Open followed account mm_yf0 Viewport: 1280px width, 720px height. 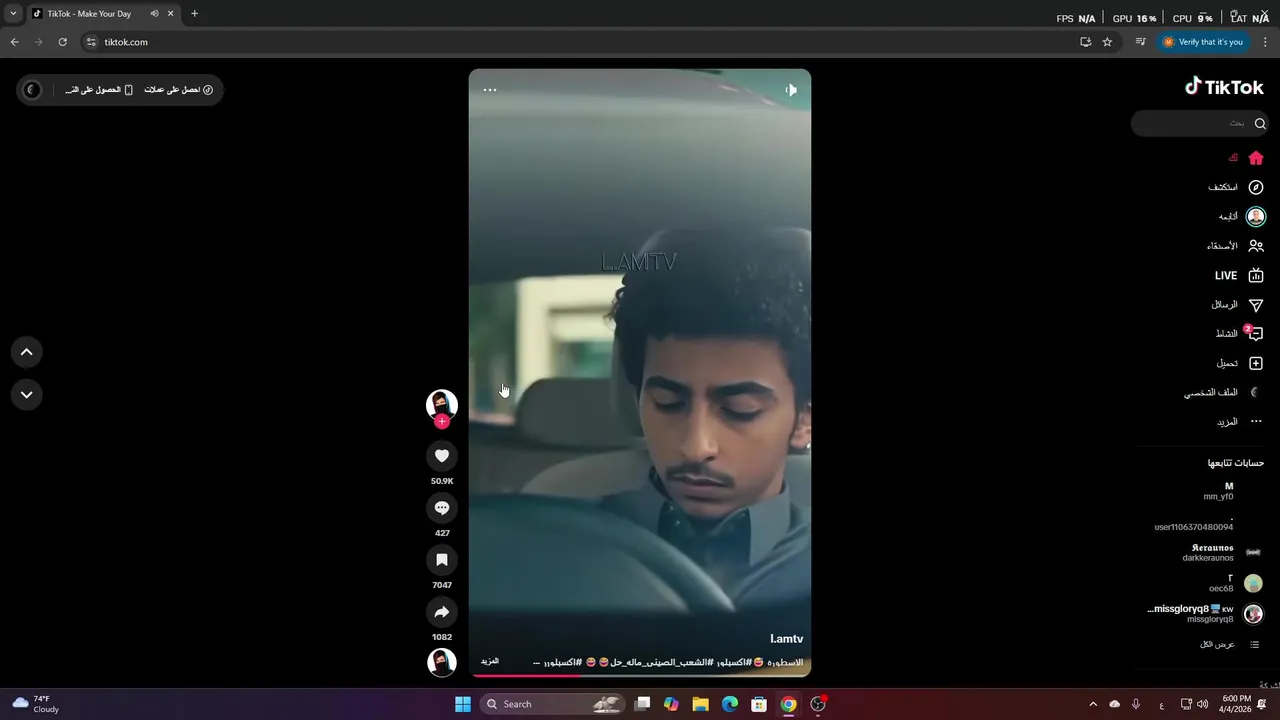click(1218, 491)
